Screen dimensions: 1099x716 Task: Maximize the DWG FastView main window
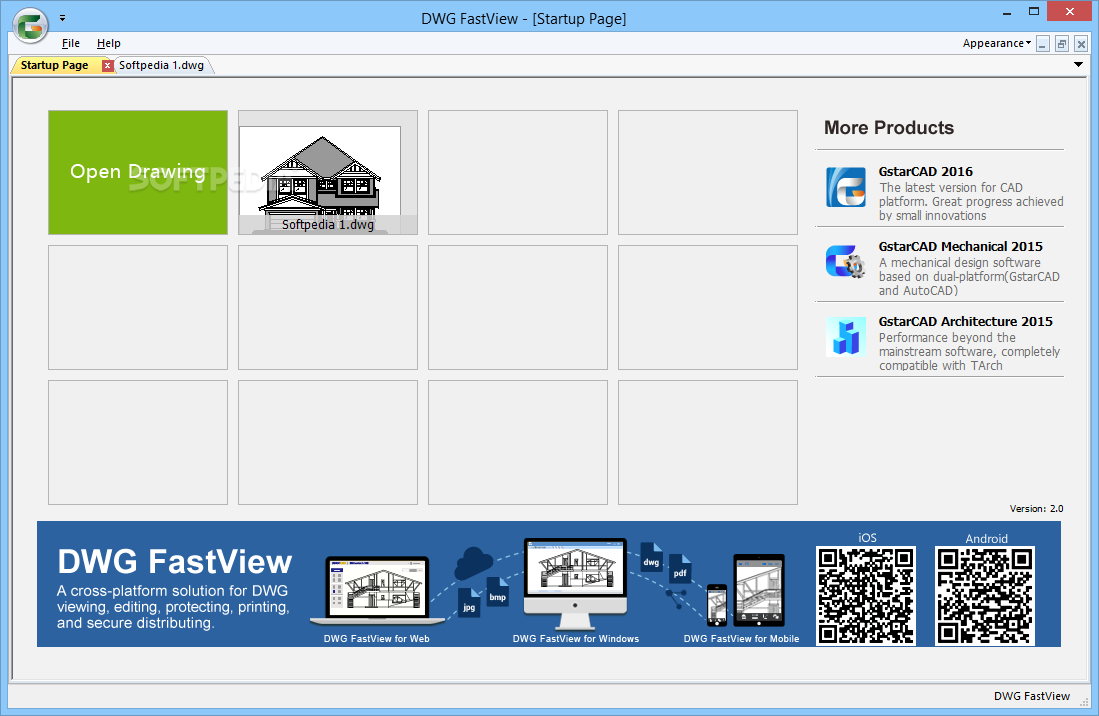1034,12
